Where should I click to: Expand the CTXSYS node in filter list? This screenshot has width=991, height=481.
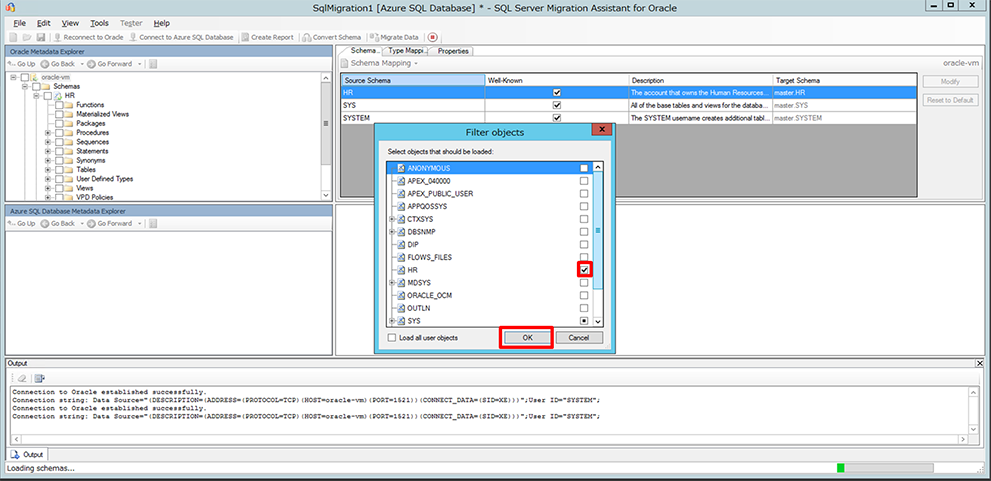[392, 219]
